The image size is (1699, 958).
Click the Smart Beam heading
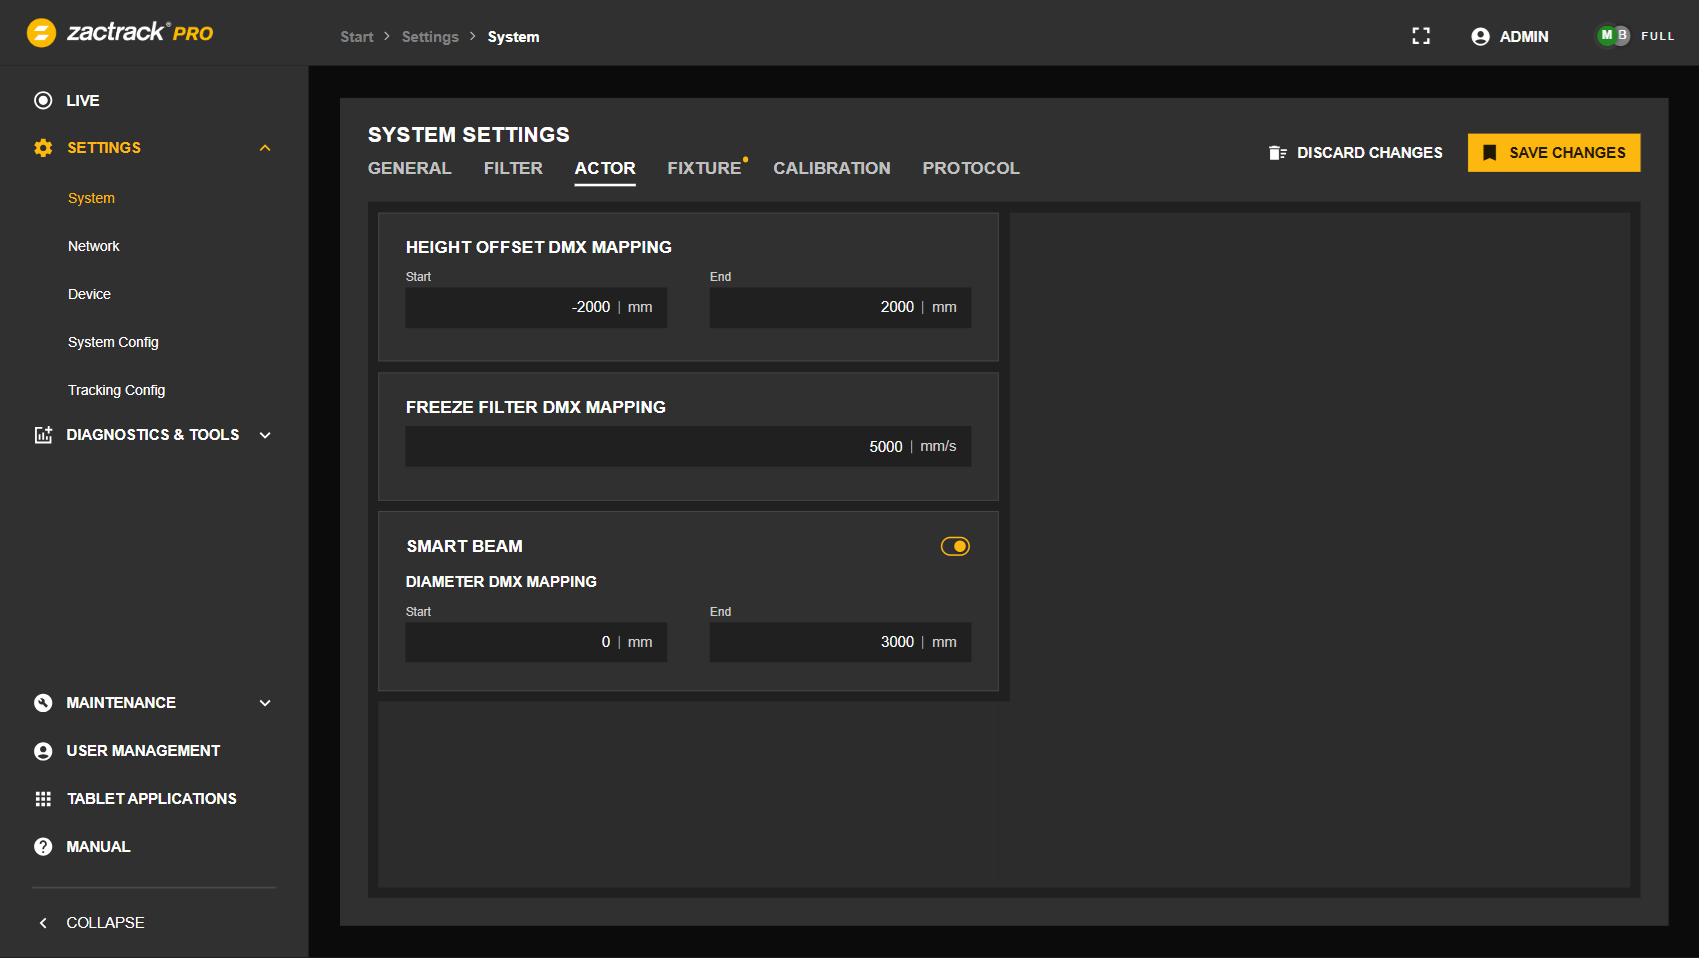click(x=465, y=546)
